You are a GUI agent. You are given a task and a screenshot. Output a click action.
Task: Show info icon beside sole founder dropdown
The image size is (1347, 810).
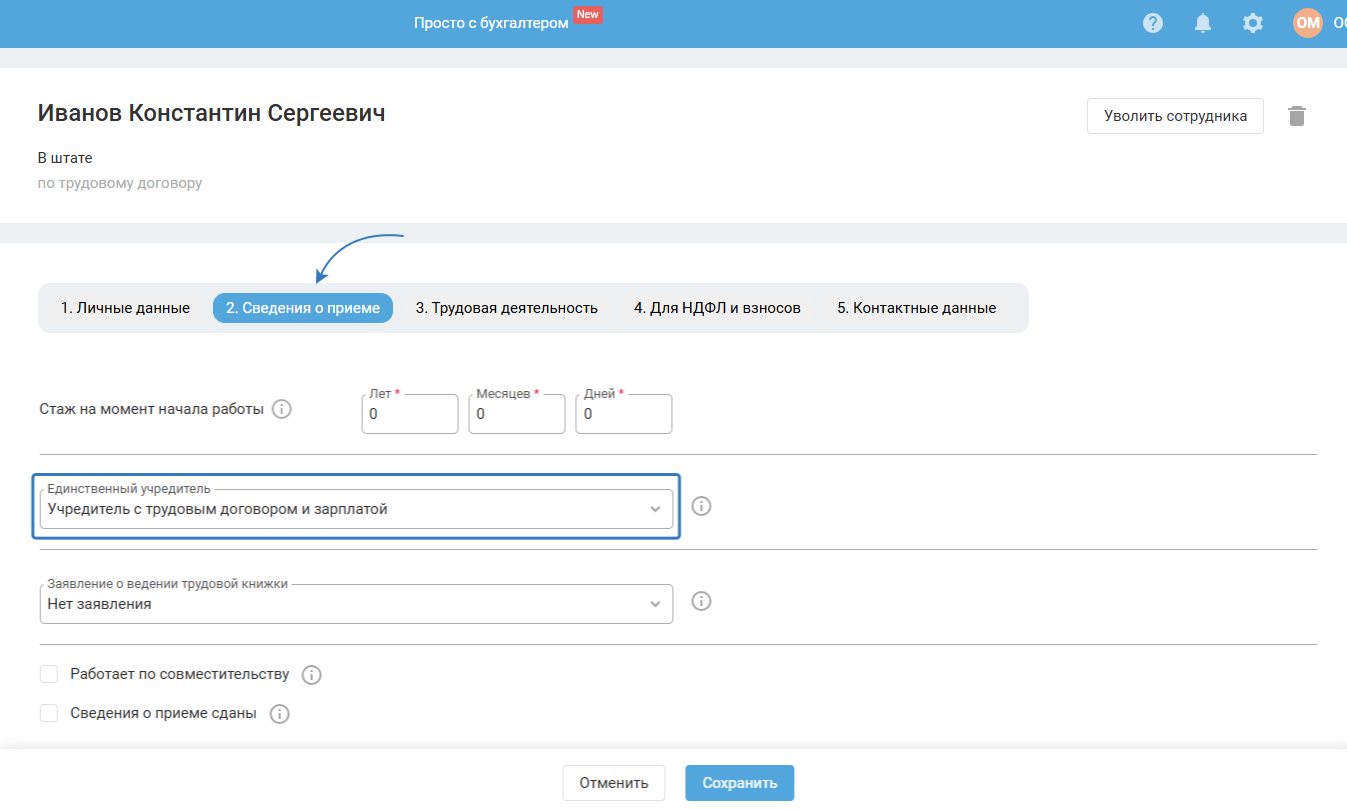point(702,506)
